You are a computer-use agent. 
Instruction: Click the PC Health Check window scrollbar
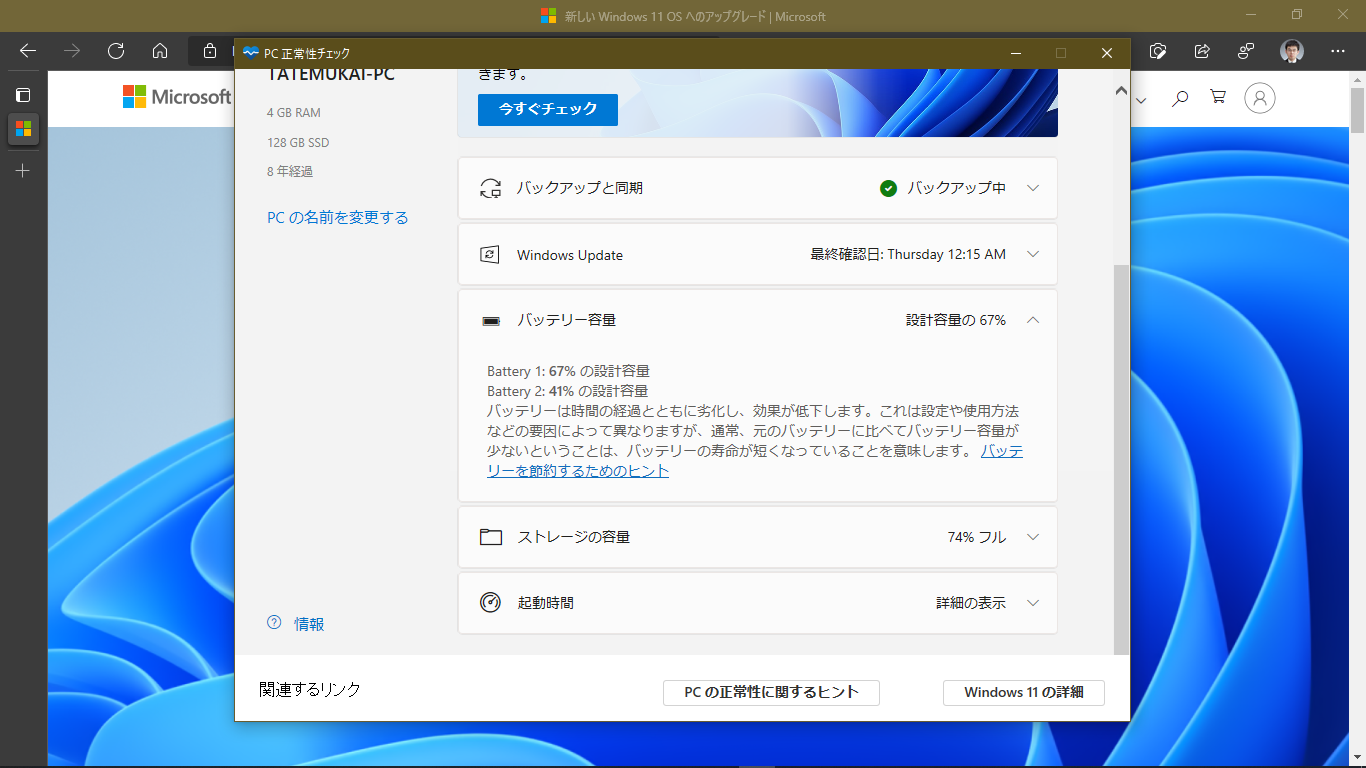click(x=1120, y=450)
